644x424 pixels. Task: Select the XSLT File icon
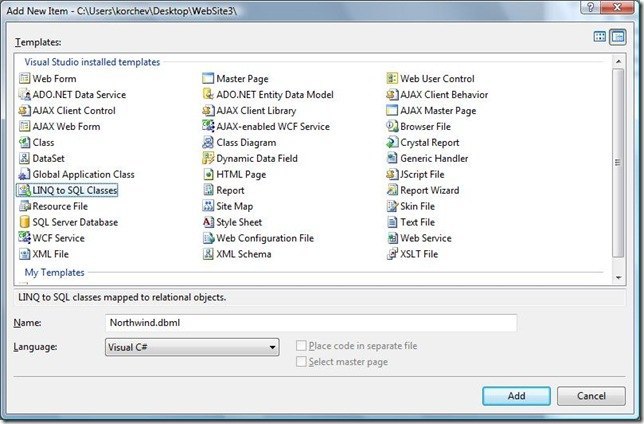(x=392, y=254)
